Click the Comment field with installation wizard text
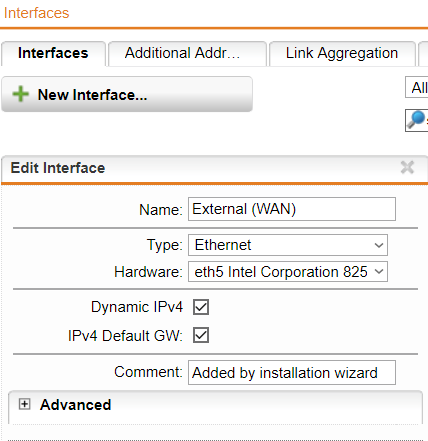 tap(292, 372)
